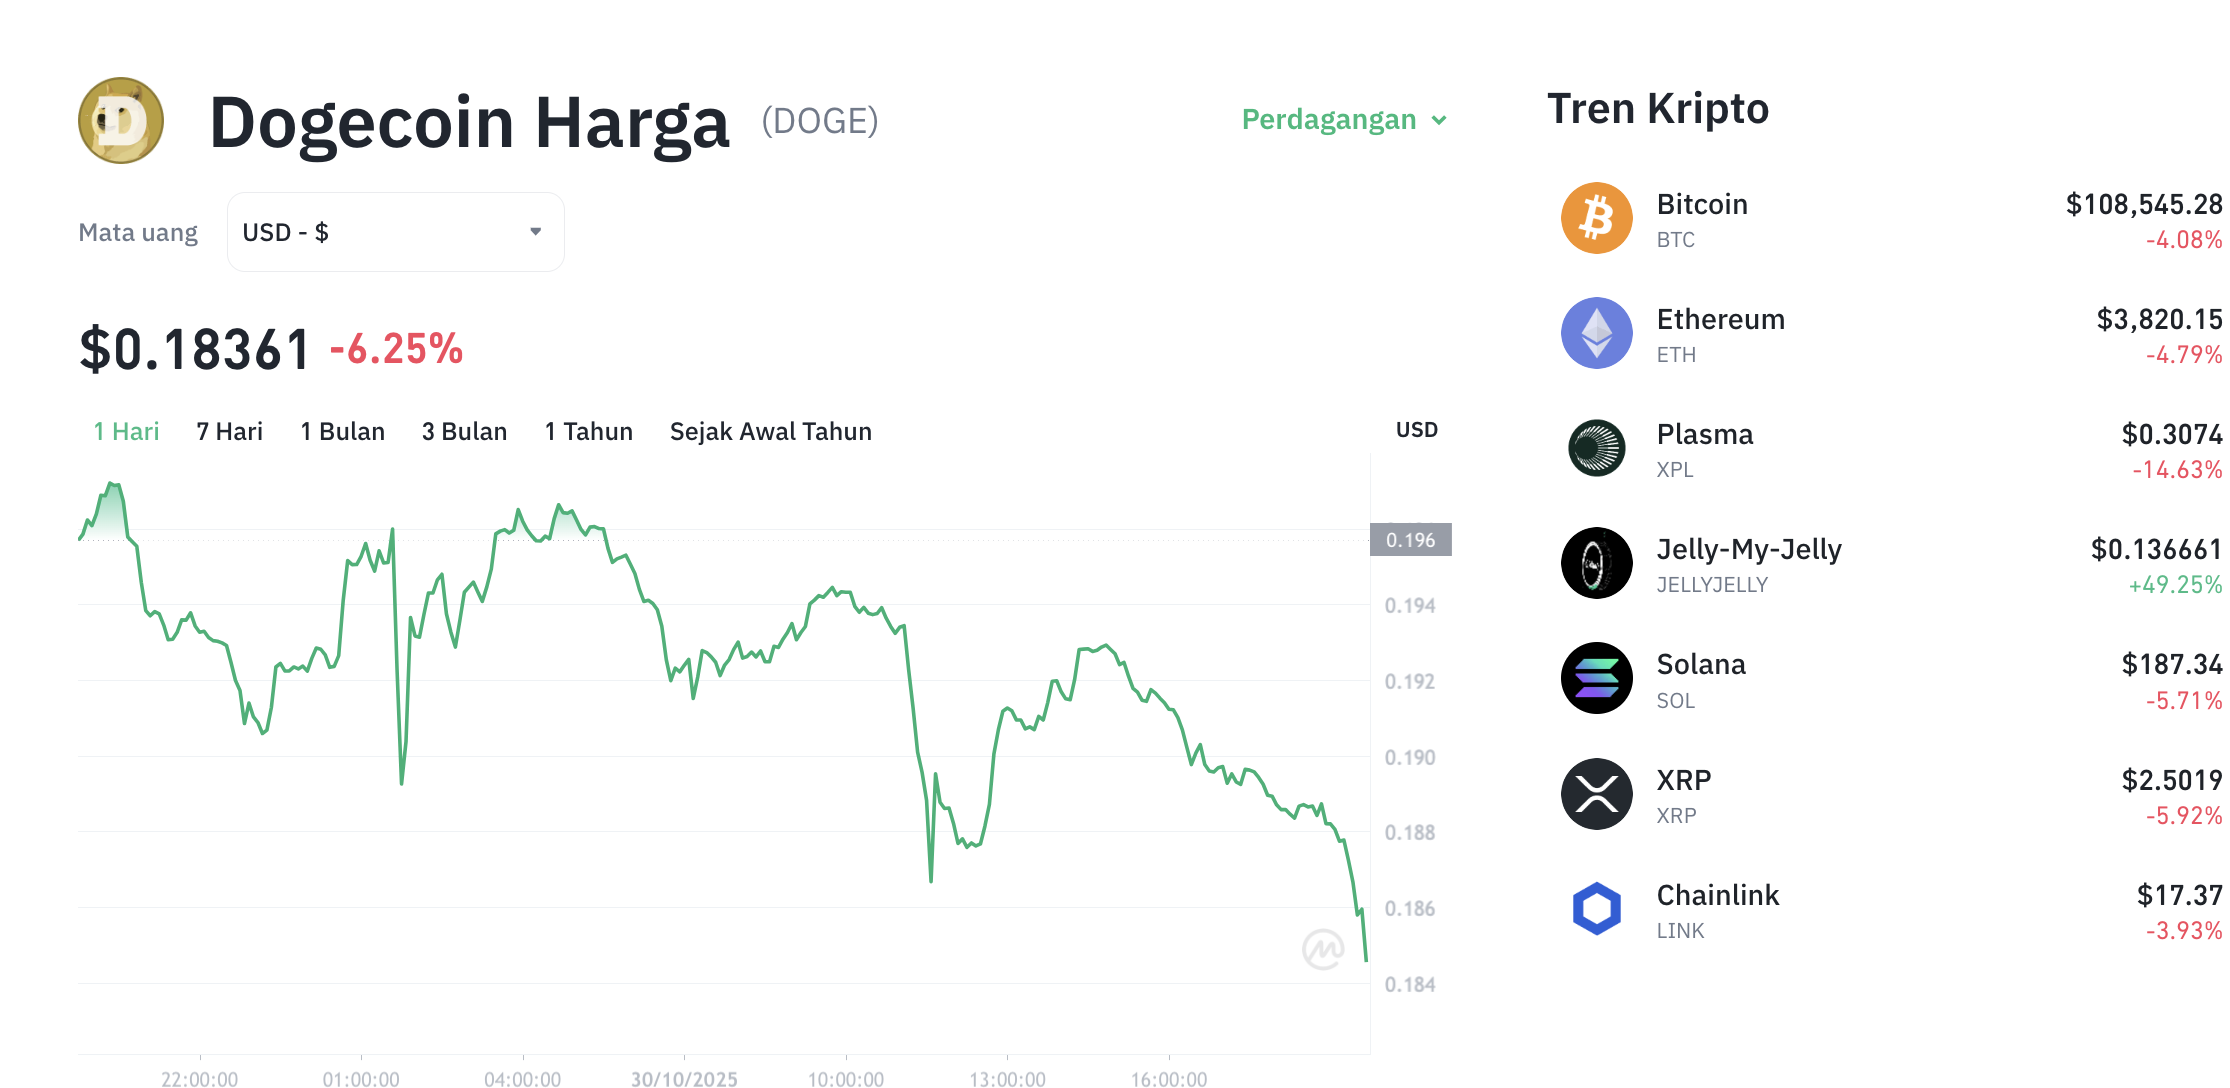Activate the 1 Tahun time range
The height and width of the screenshot is (1088, 2230).
(588, 431)
